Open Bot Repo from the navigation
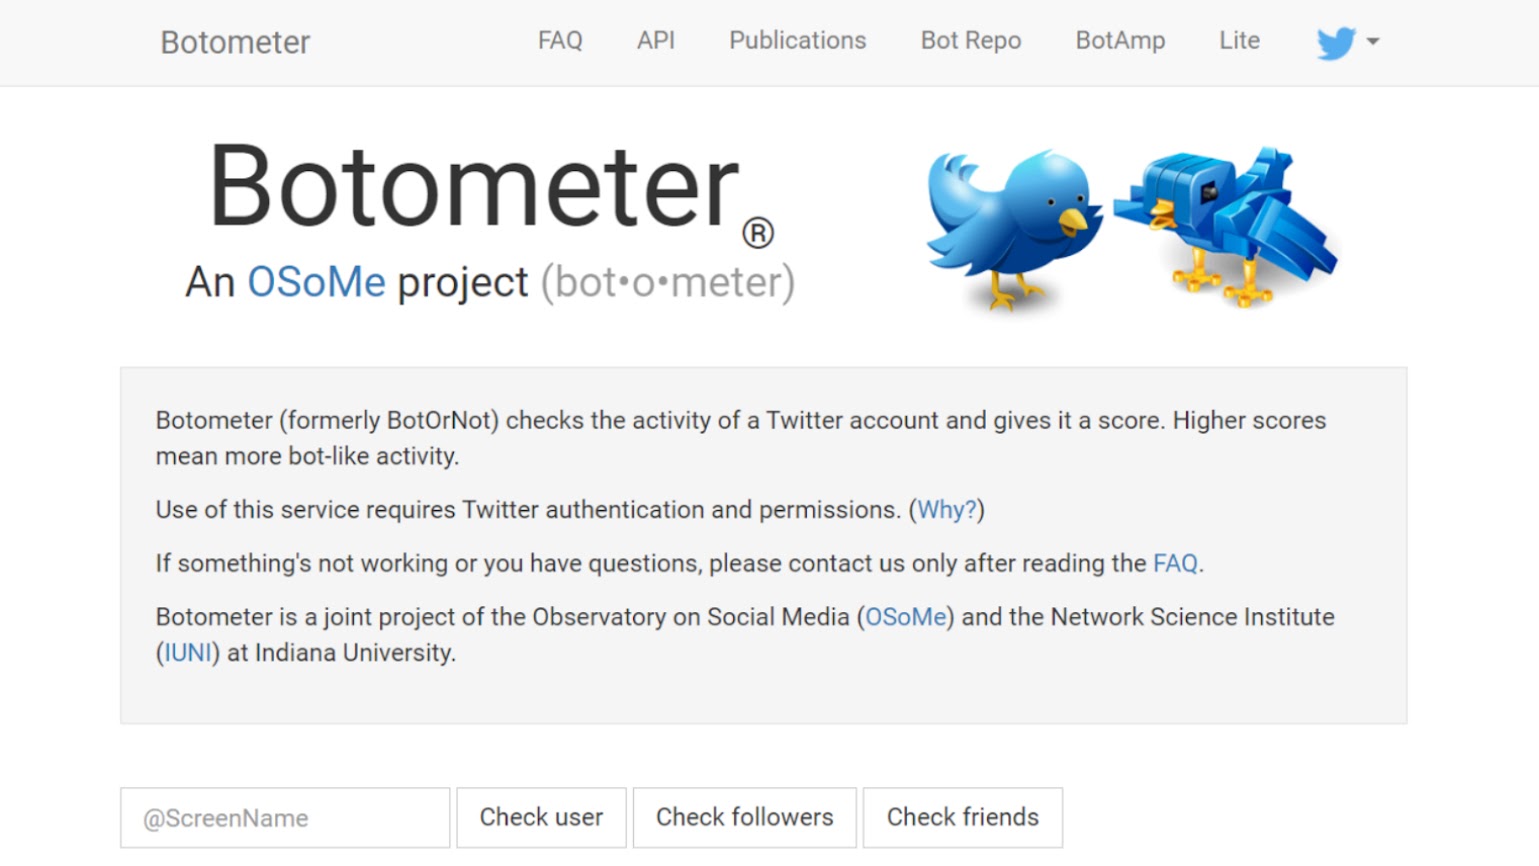The height and width of the screenshot is (866, 1539). pyautogui.click(x=971, y=41)
